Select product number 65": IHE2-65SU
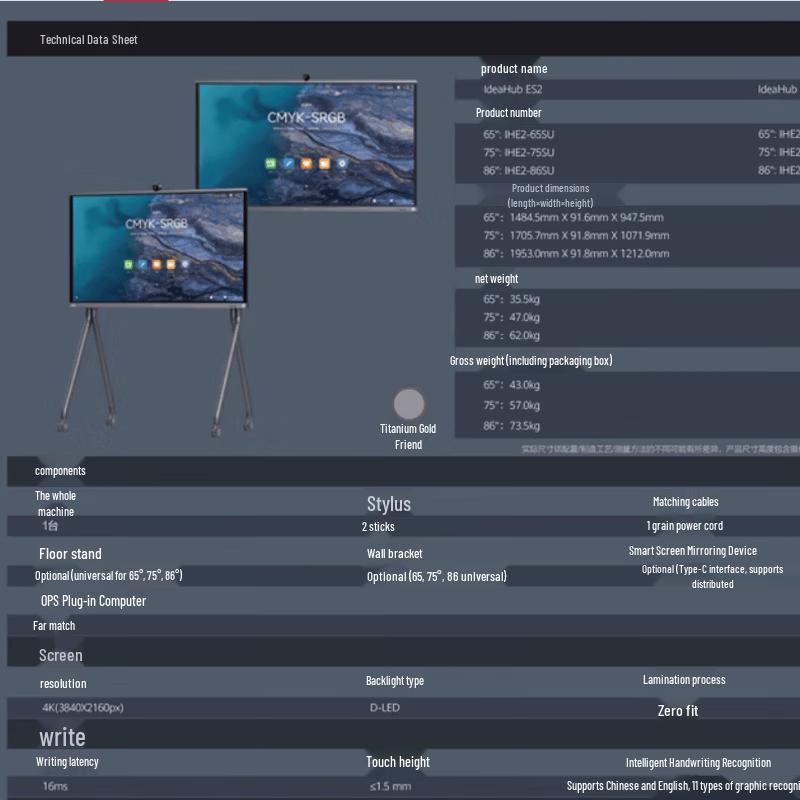This screenshot has height=800, width=800. [518, 135]
